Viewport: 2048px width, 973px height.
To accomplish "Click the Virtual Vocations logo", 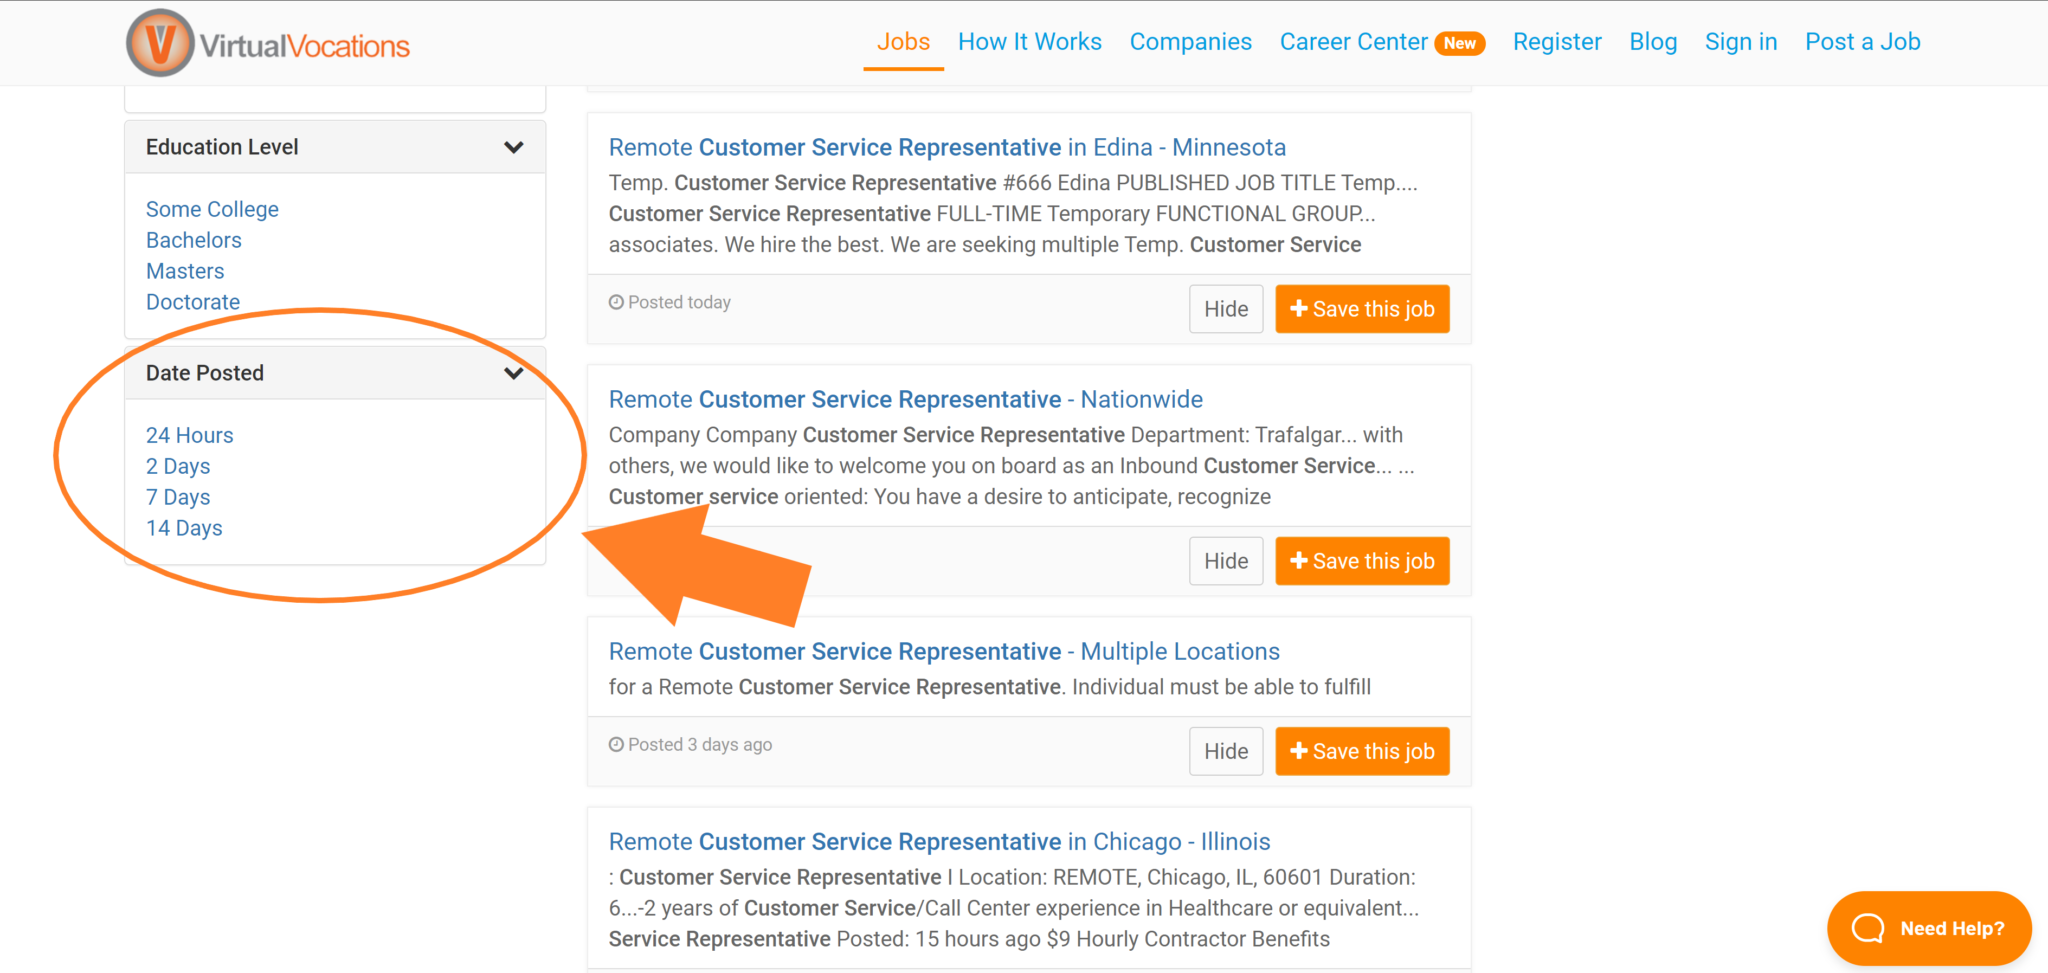I will pyautogui.click(x=267, y=42).
